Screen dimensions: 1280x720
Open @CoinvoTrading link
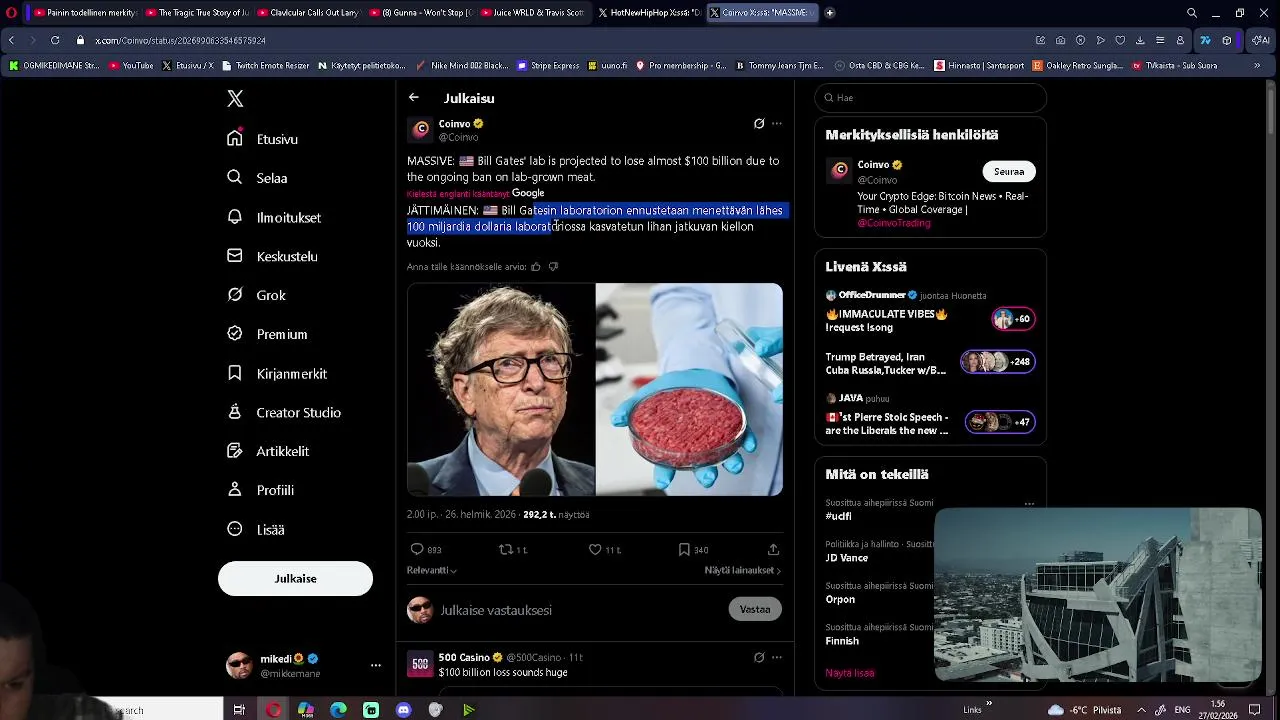click(894, 223)
